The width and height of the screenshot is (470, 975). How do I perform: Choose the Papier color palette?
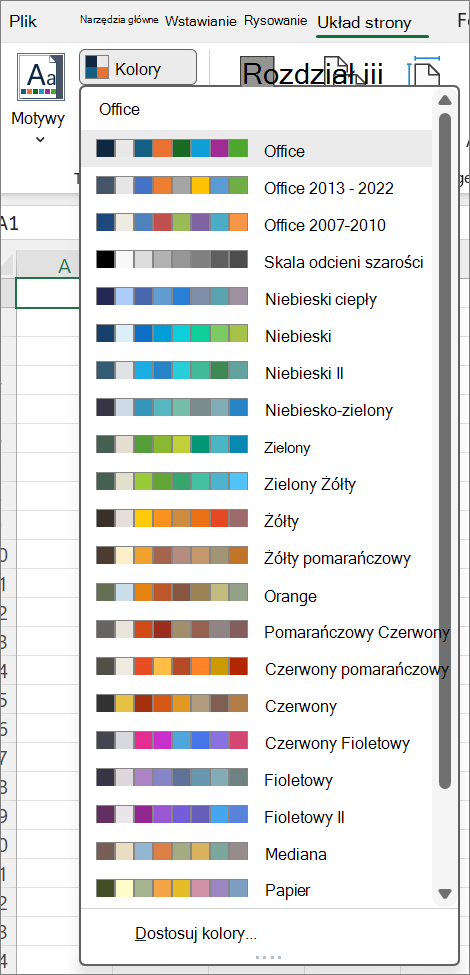pyautogui.click(x=257, y=890)
